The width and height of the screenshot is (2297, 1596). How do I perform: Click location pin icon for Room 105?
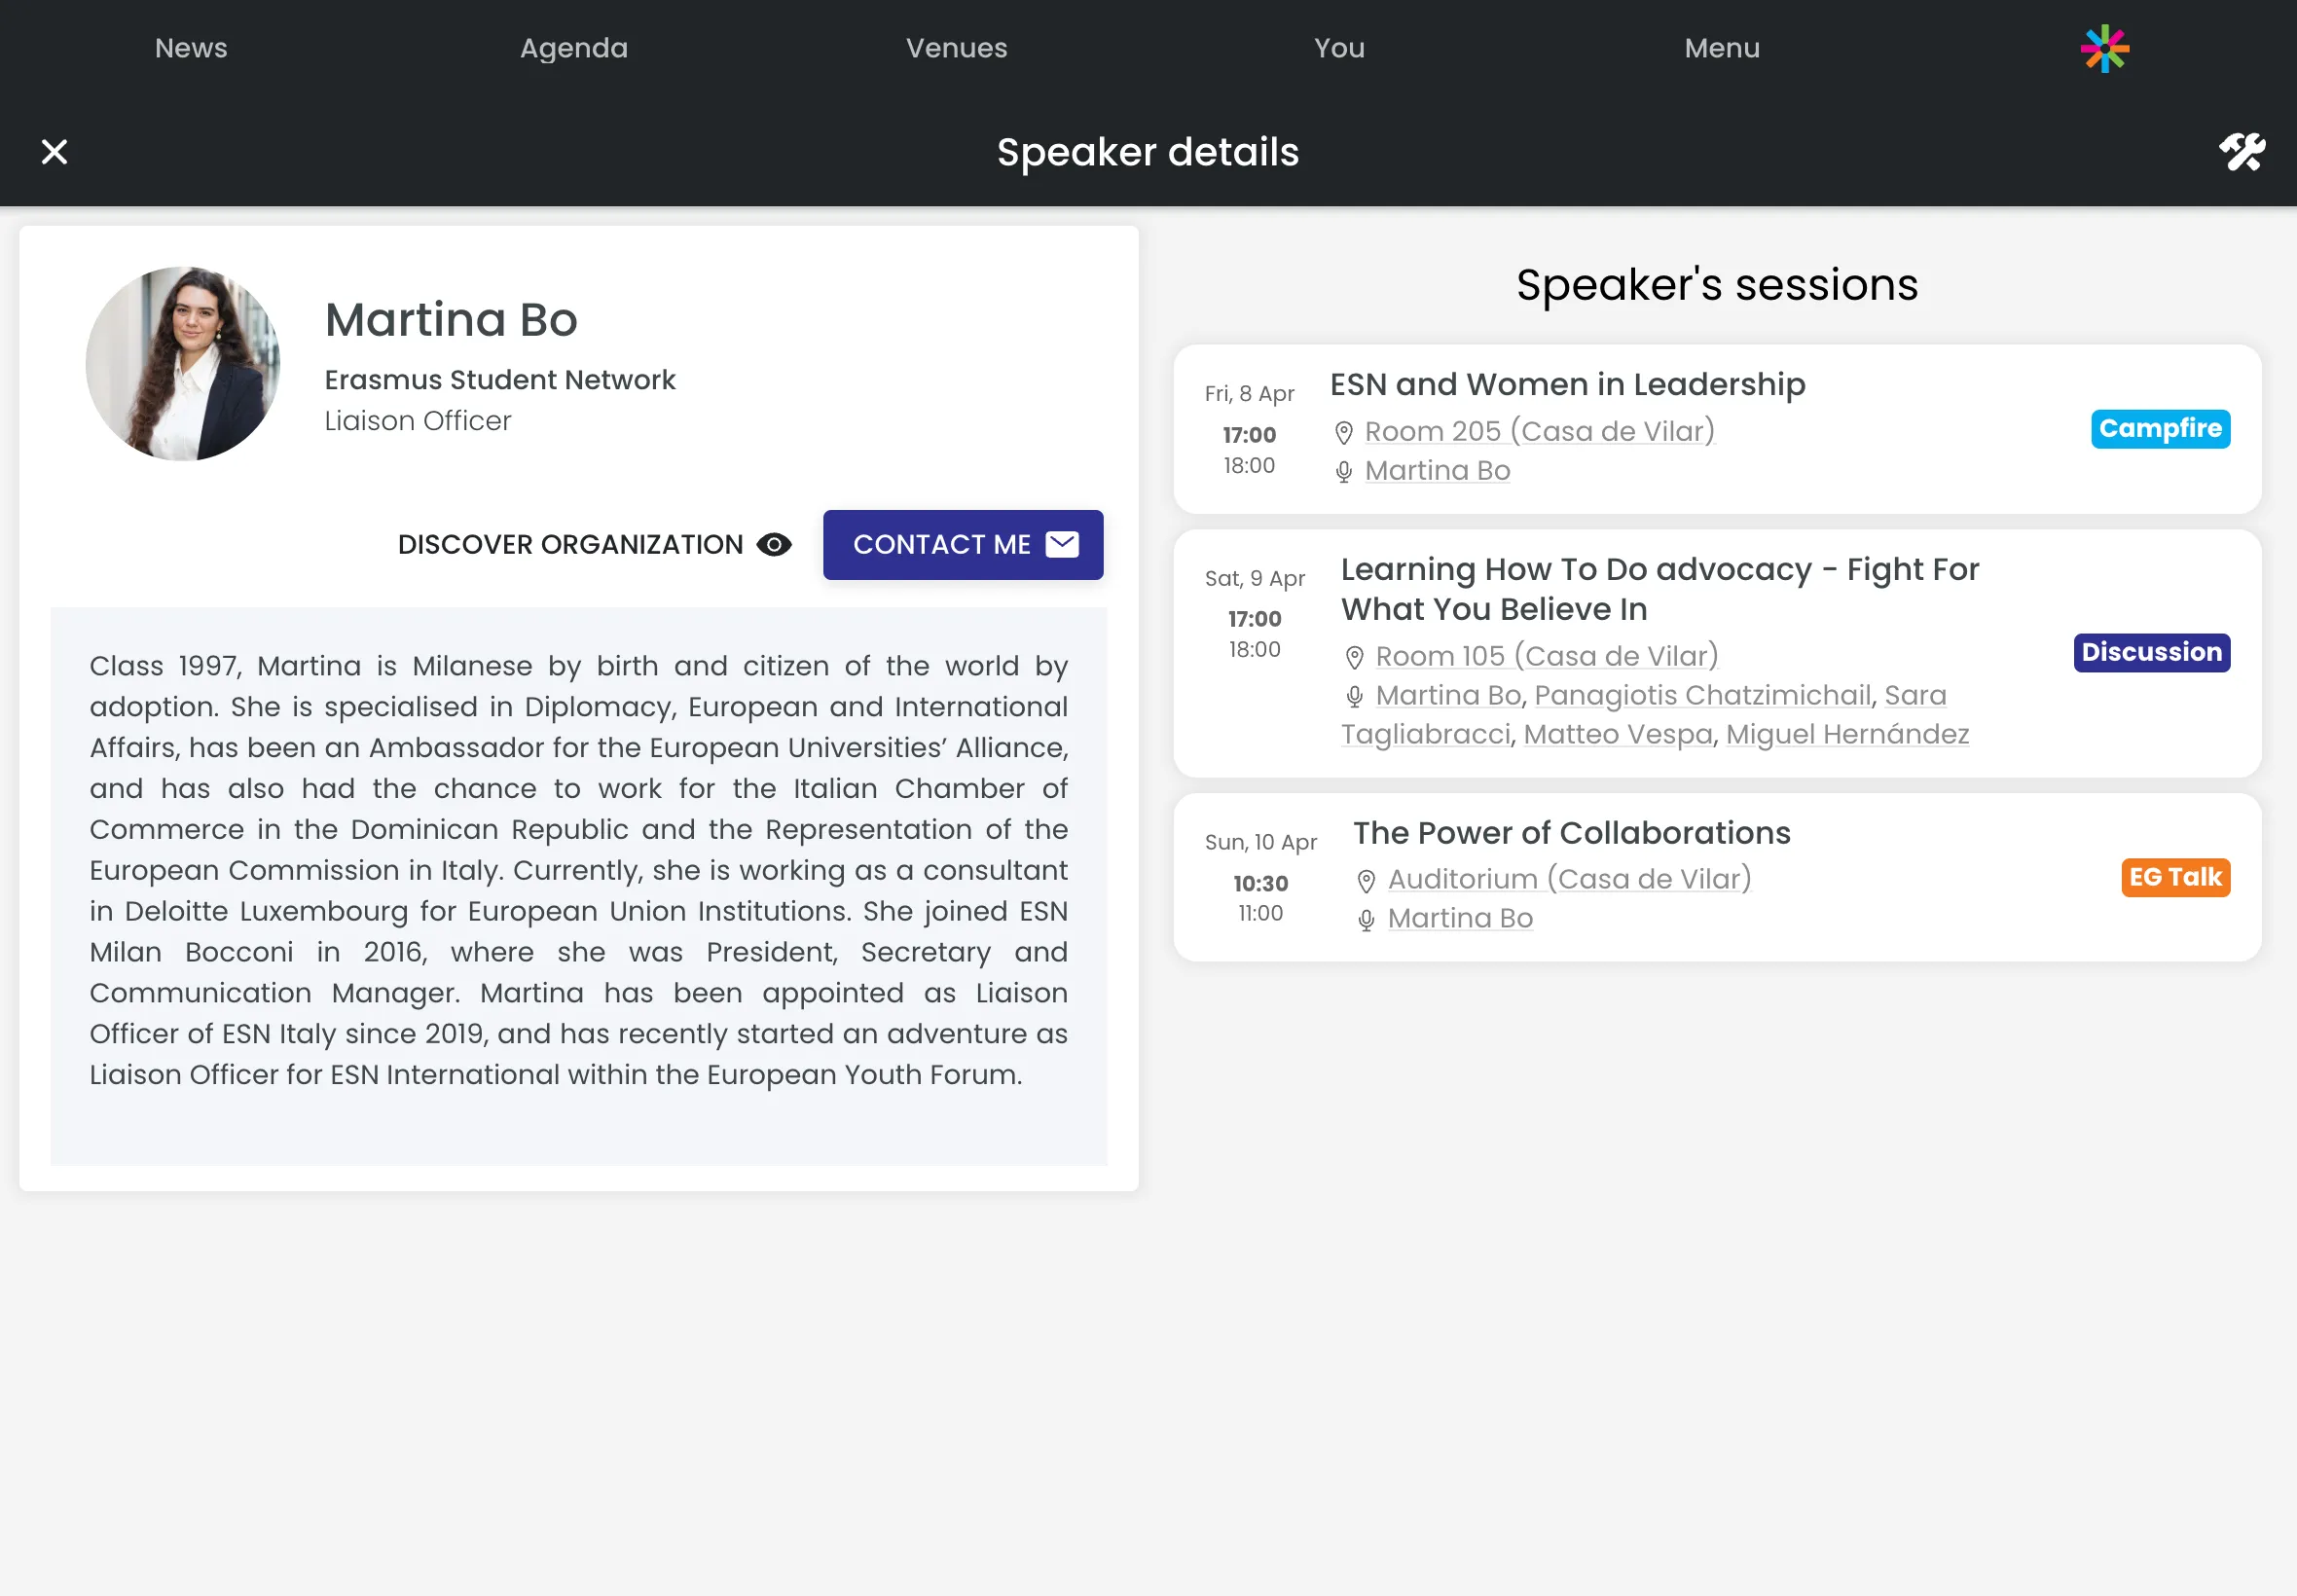(x=1354, y=657)
